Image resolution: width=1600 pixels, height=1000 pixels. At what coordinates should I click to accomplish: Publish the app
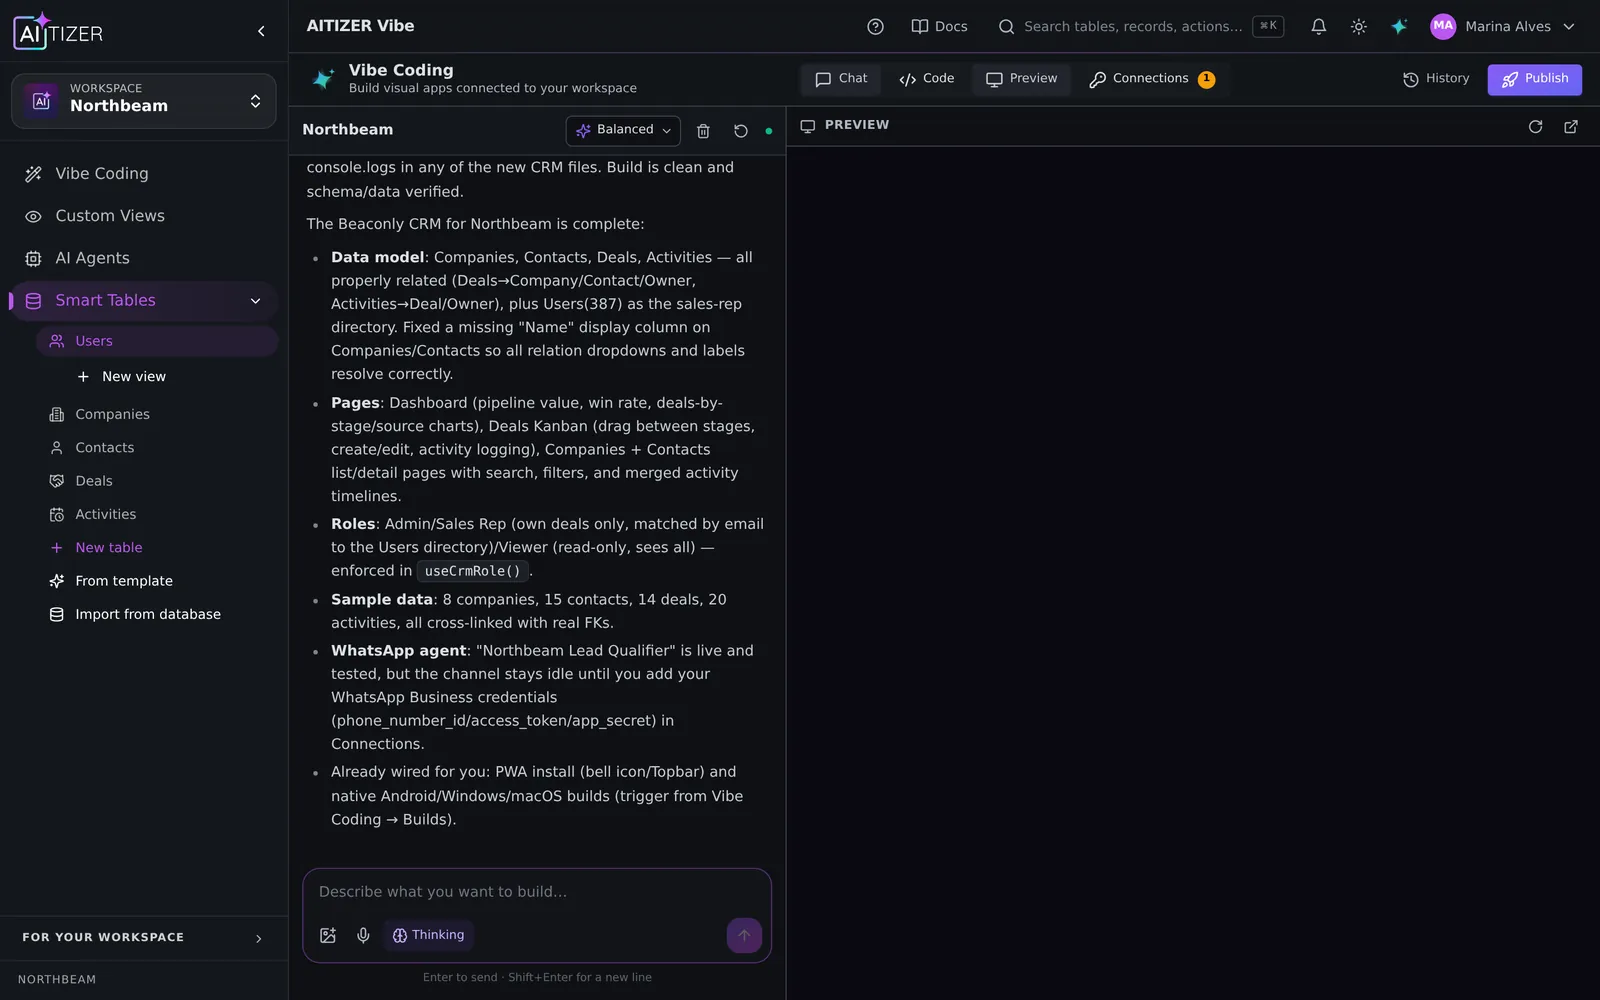1534,80
